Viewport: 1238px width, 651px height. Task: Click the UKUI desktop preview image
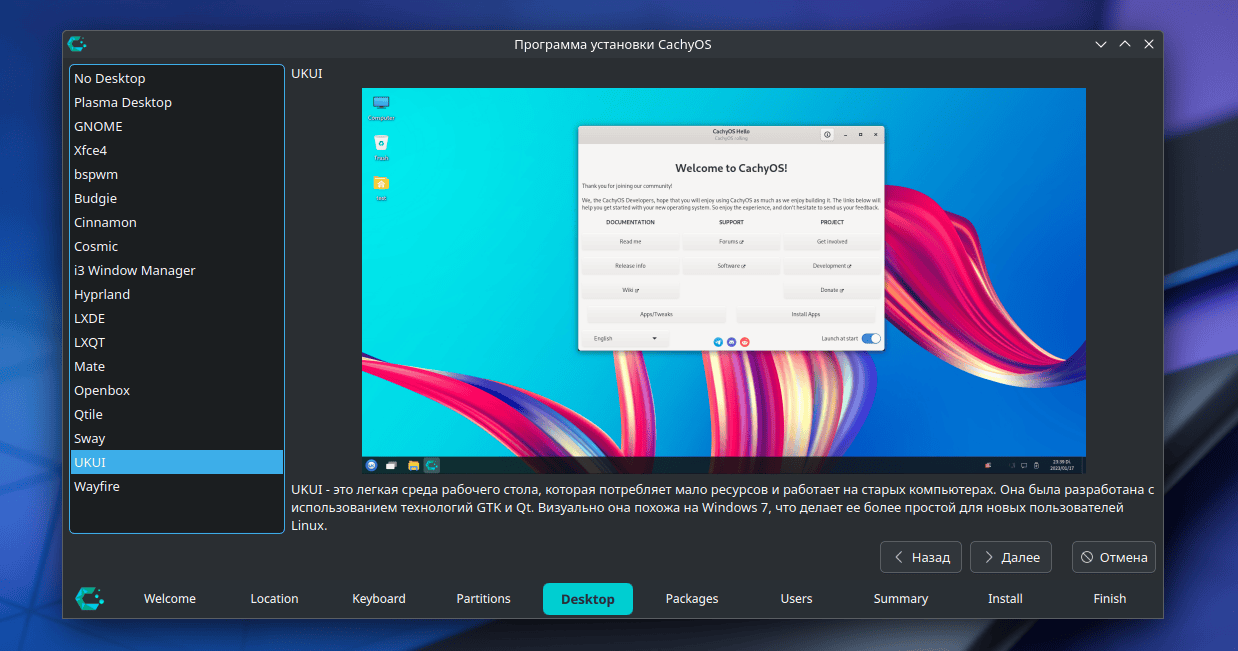(x=723, y=280)
